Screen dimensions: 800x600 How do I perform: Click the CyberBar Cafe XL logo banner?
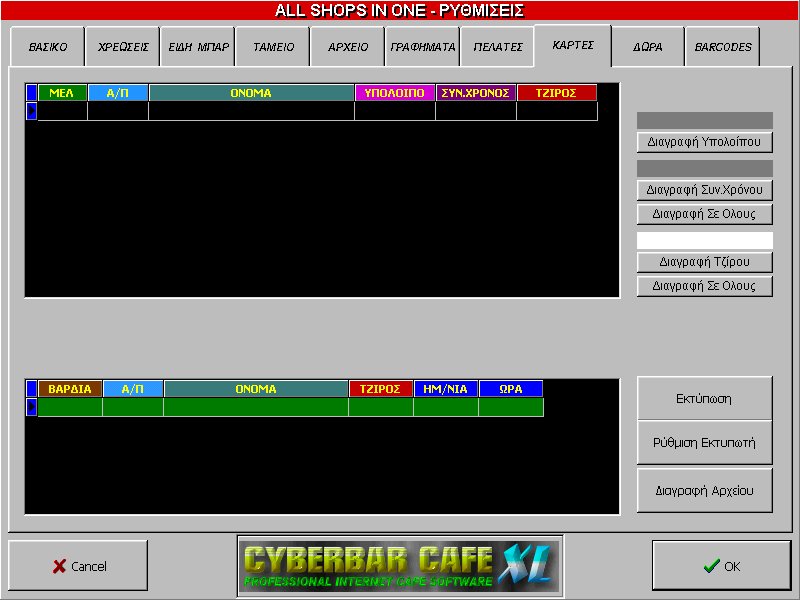400,565
